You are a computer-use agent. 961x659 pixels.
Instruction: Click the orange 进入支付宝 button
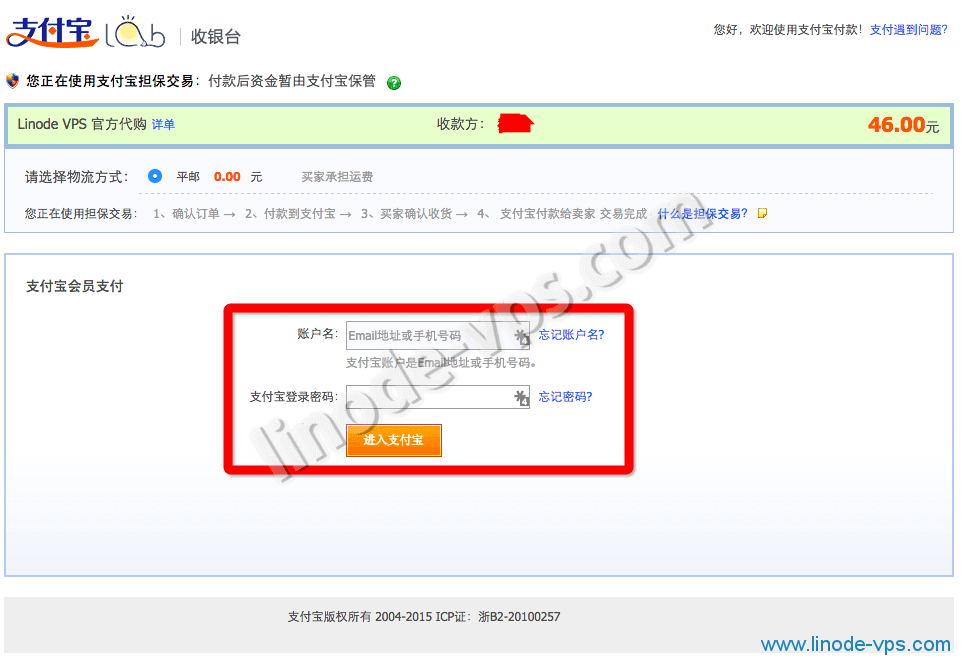(x=393, y=440)
